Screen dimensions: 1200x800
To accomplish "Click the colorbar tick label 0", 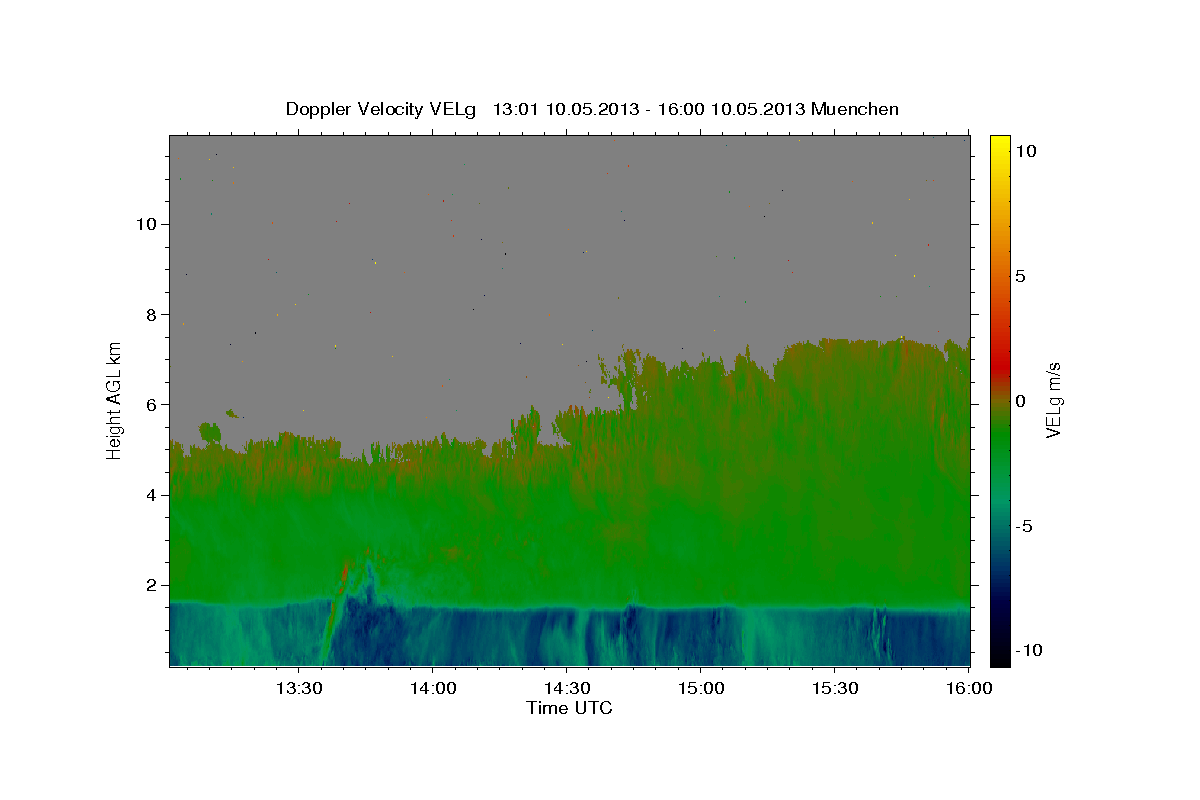I will (1020, 401).
